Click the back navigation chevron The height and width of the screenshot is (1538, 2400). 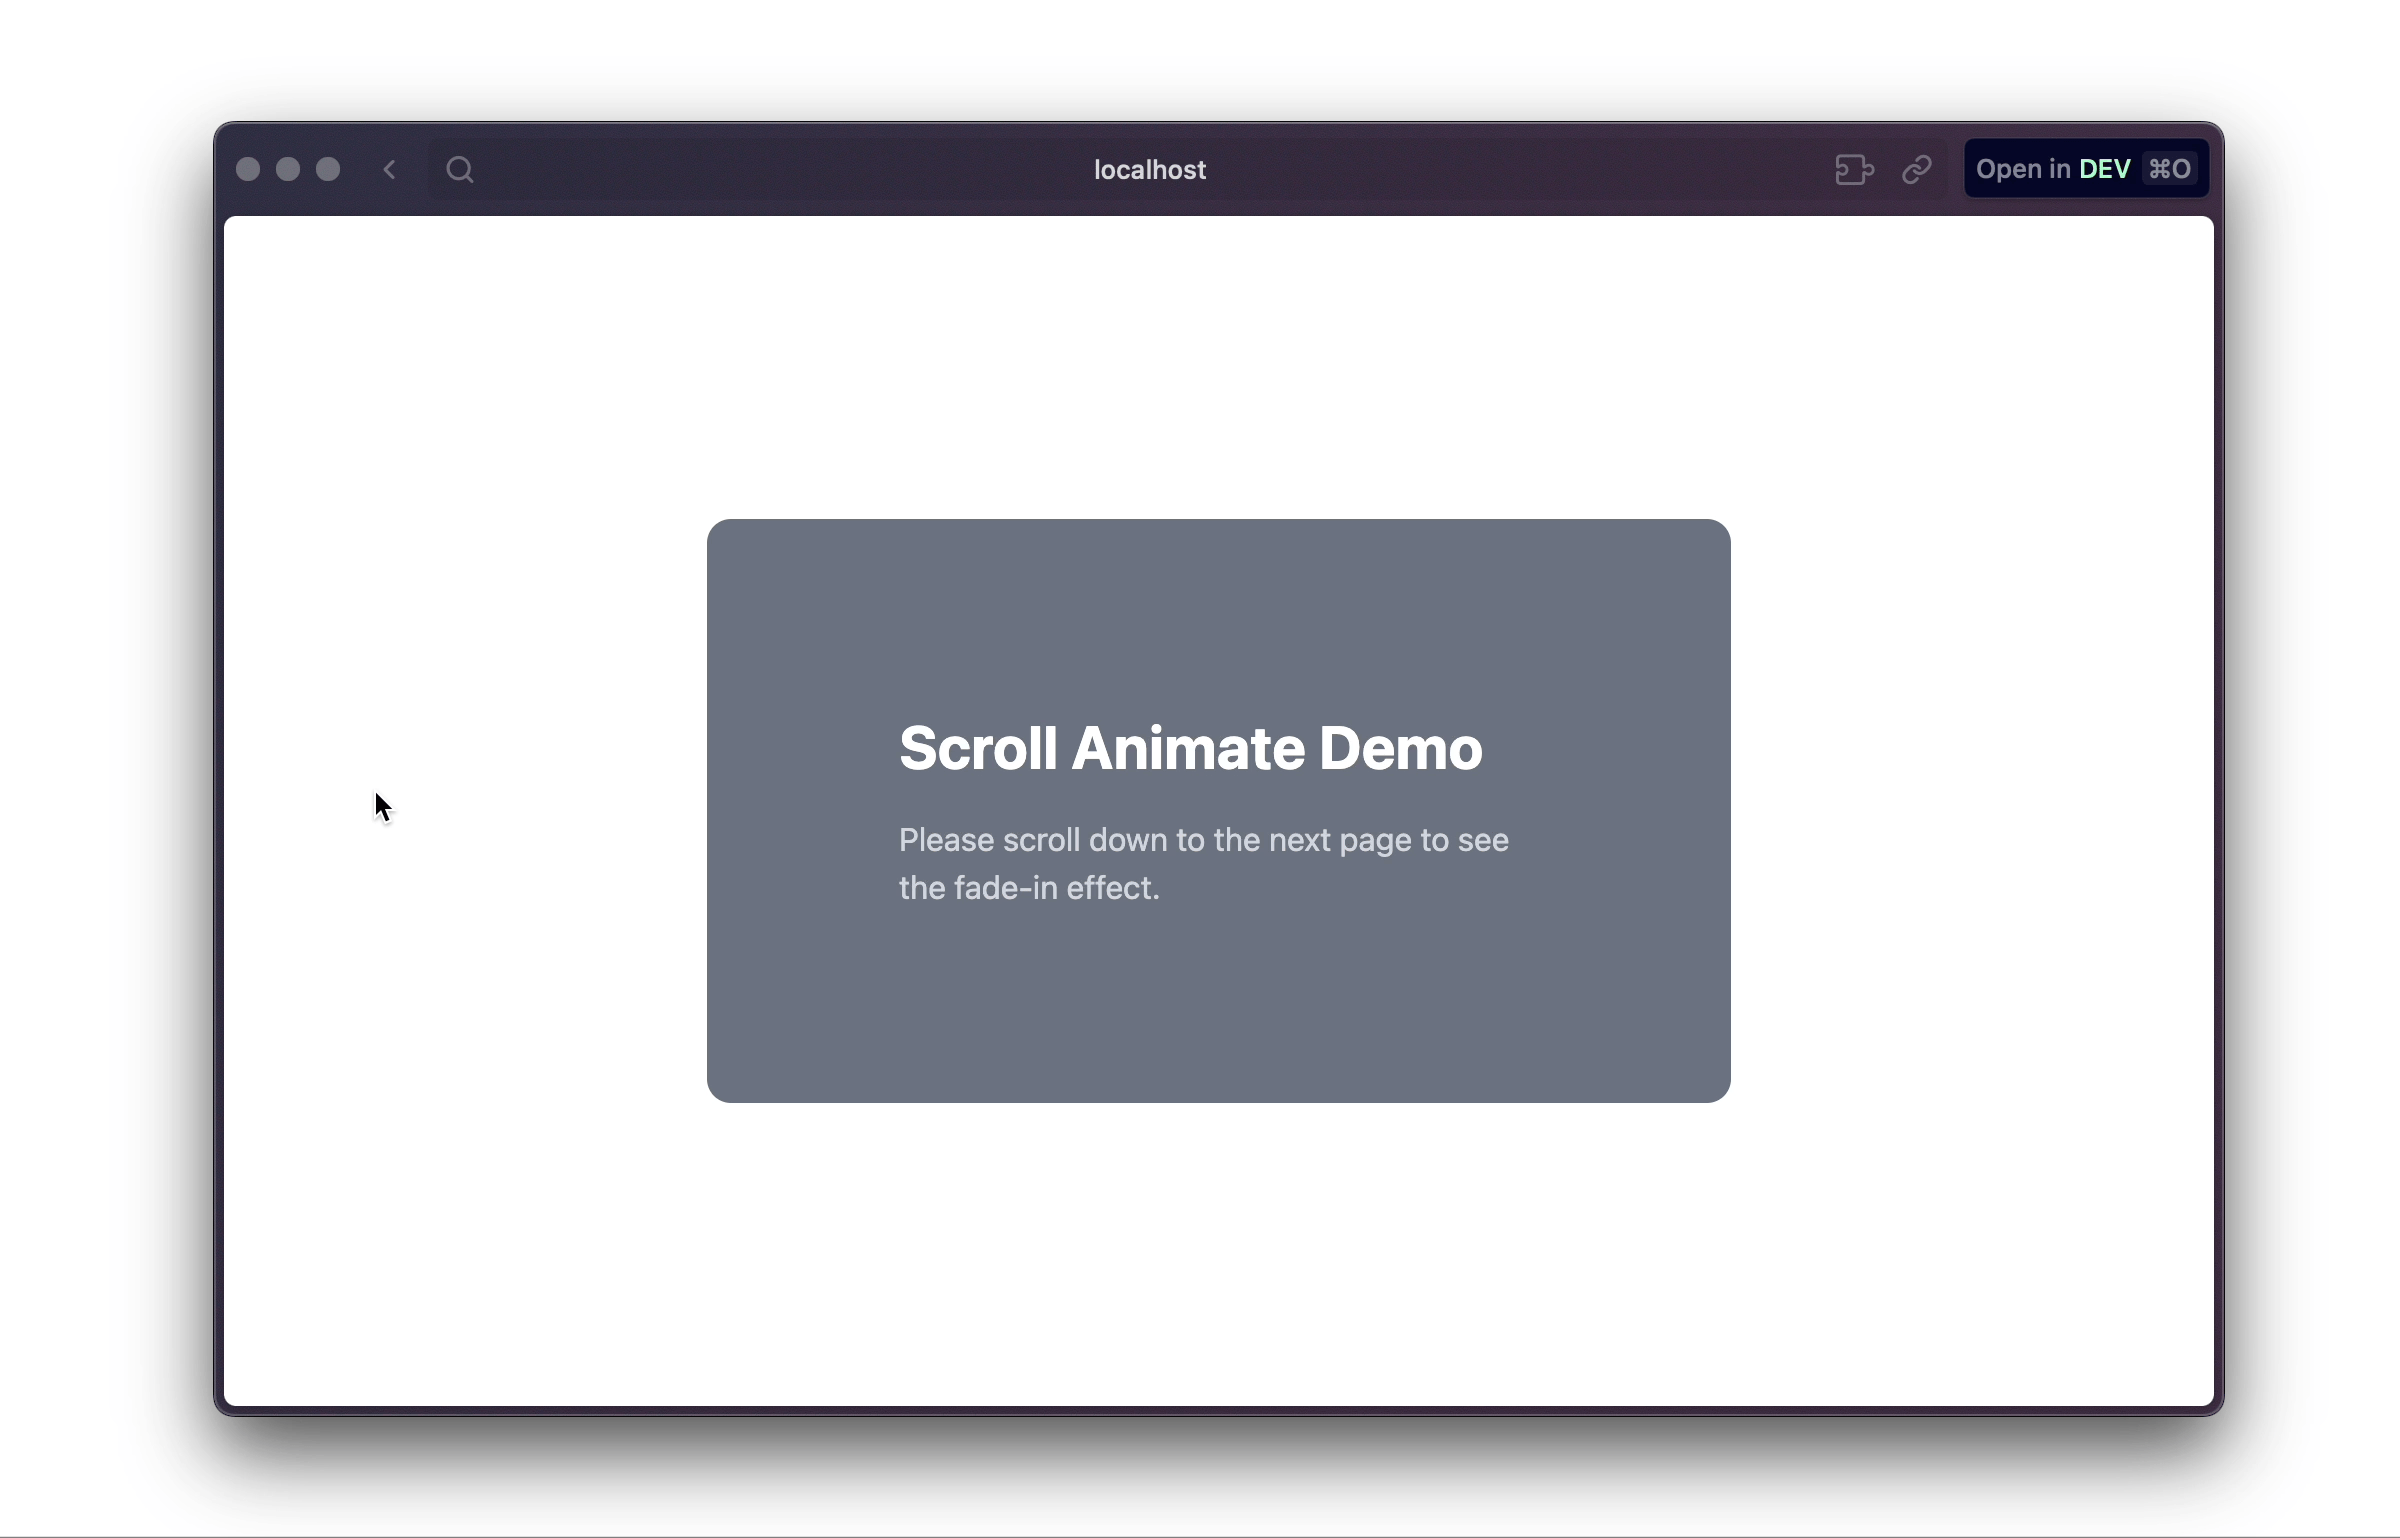[390, 170]
